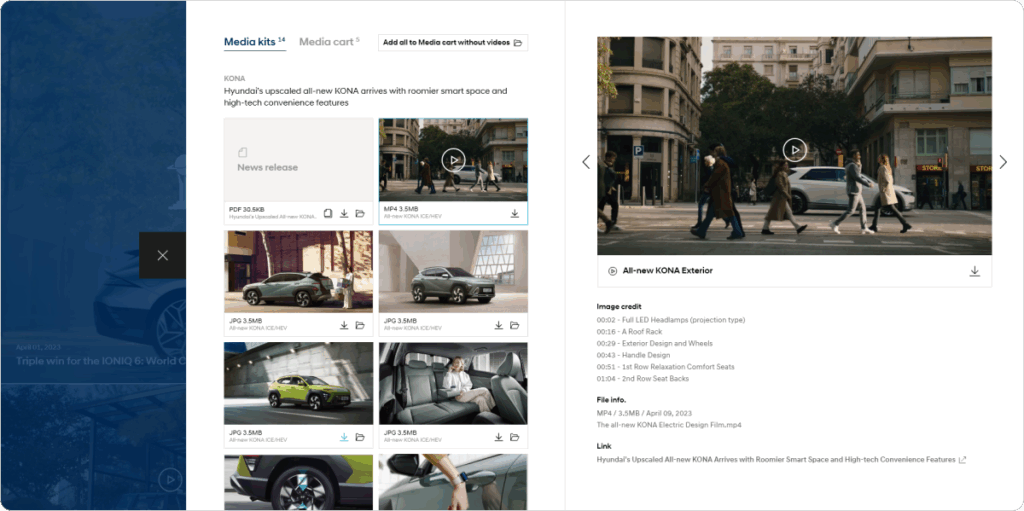Click background article Triple win for the IONIQ 6
The height and width of the screenshot is (511, 1024).
click(x=101, y=360)
